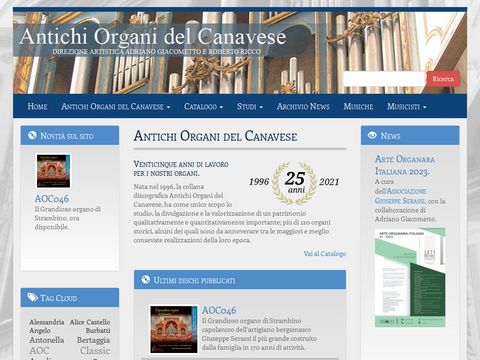480x360 pixels.
Task: Select the Alessandria tag
Action: (x=47, y=322)
